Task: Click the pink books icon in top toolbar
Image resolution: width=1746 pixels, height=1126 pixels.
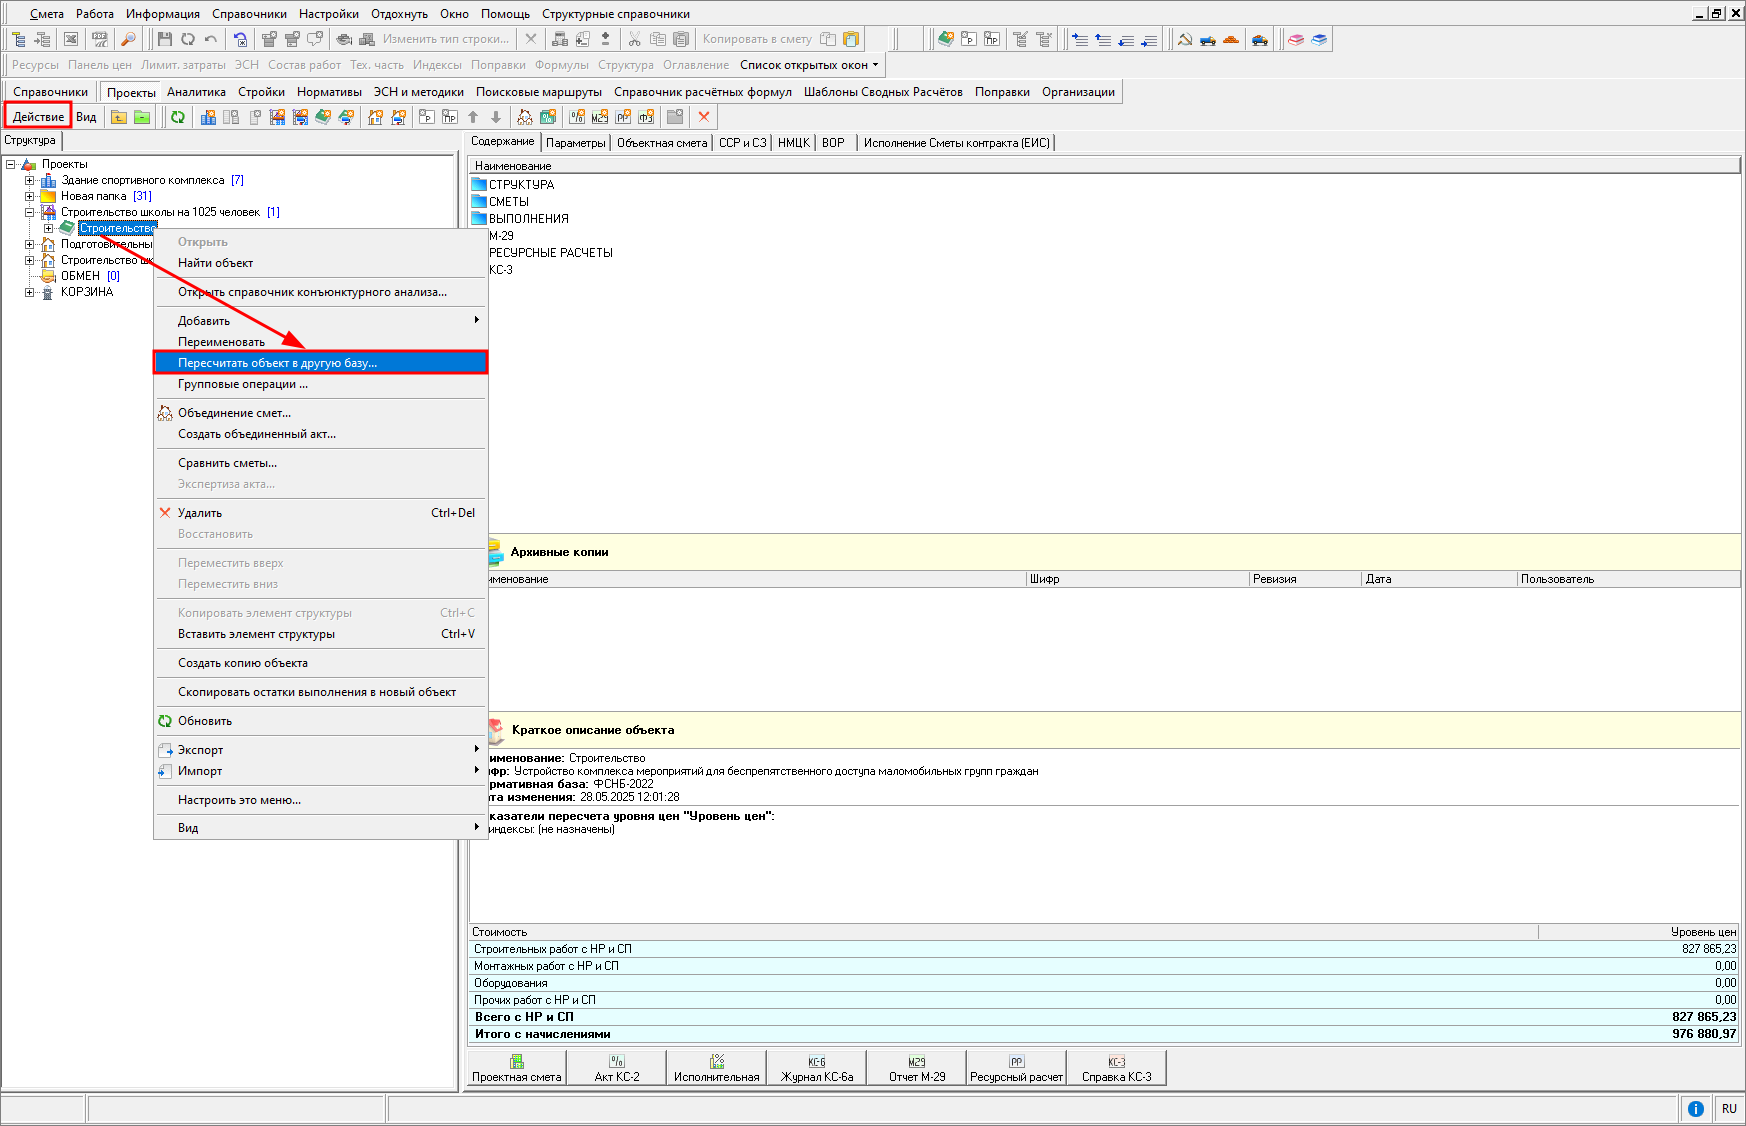Action: tap(1296, 39)
